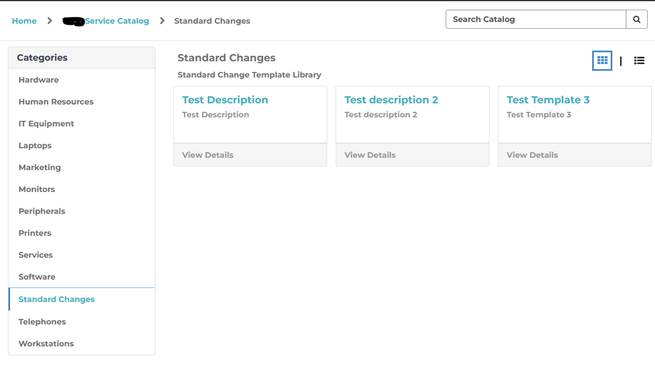The height and width of the screenshot is (379, 655).
Task: Click gray Test description 2 card subtitle
Action: (381, 114)
